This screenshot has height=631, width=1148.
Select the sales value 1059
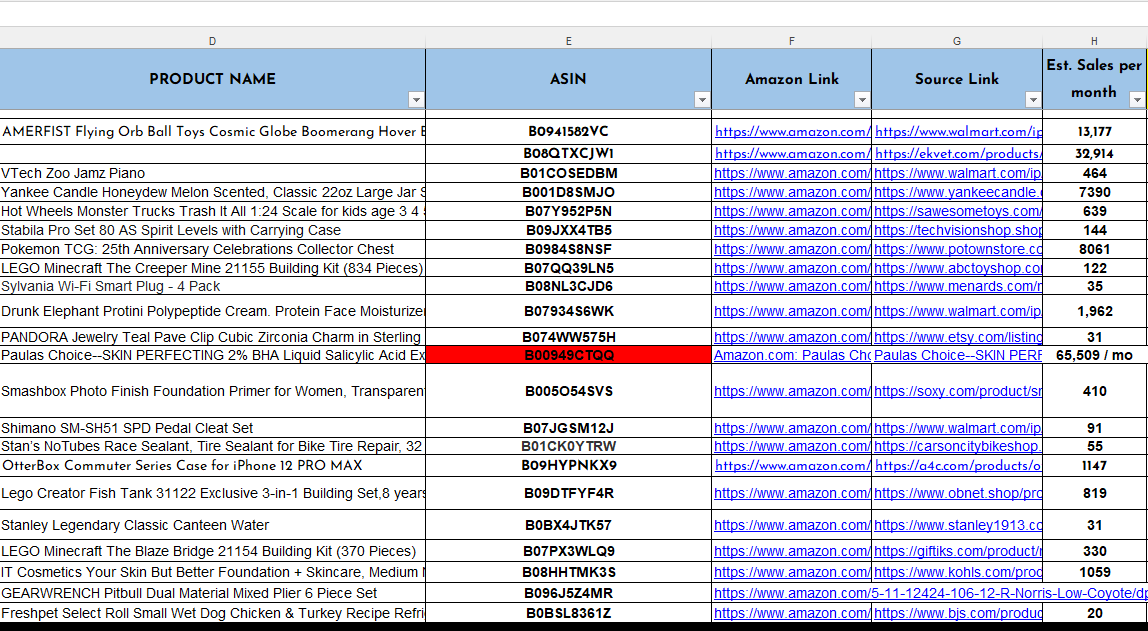1095,572
